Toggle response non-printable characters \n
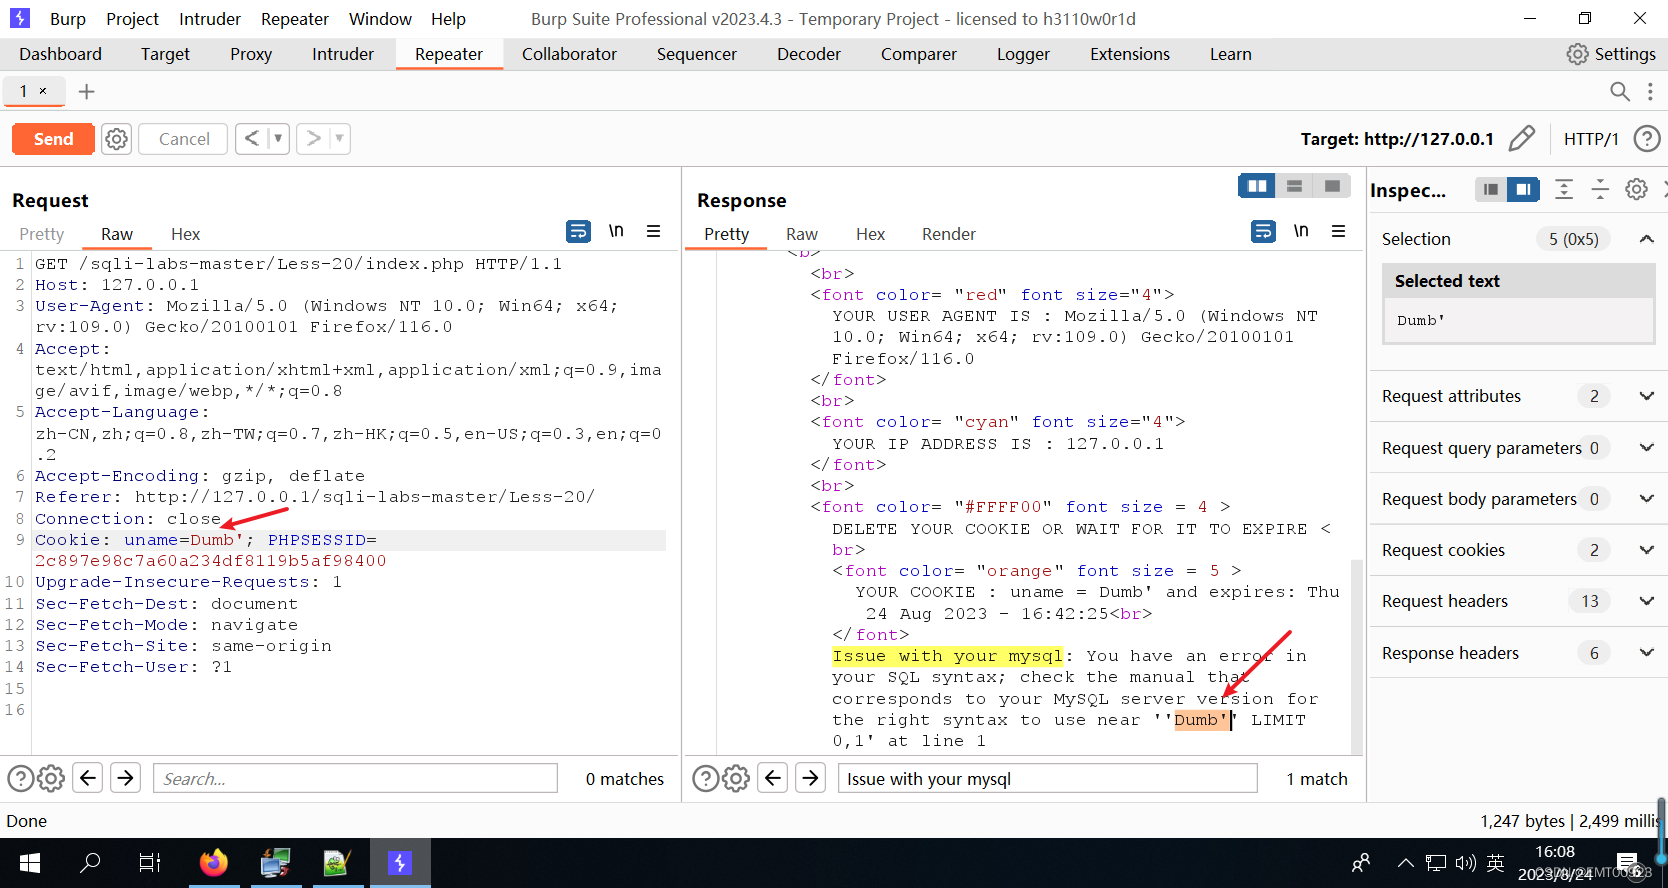Screen dimensions: 1668x888 click(x=1301, y=231)
